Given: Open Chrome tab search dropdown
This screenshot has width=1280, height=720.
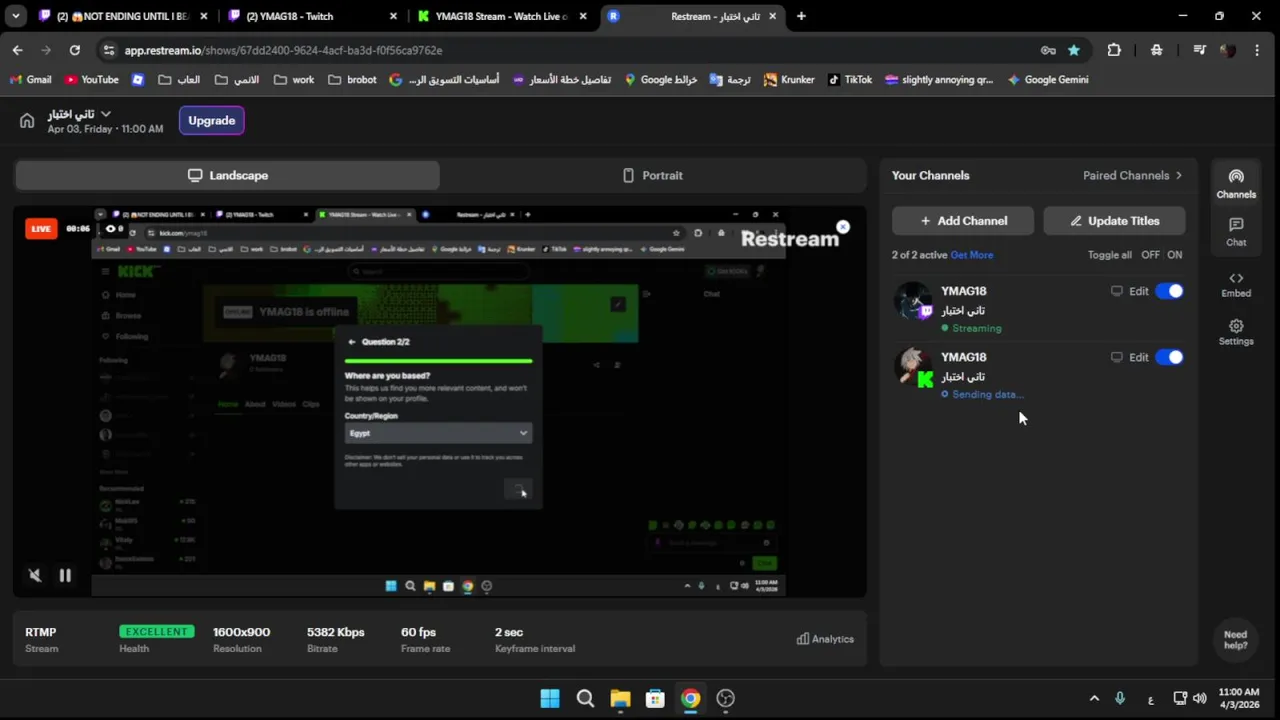Looking at the screenshot, I should pyautogui.click(x=16, y=16).
